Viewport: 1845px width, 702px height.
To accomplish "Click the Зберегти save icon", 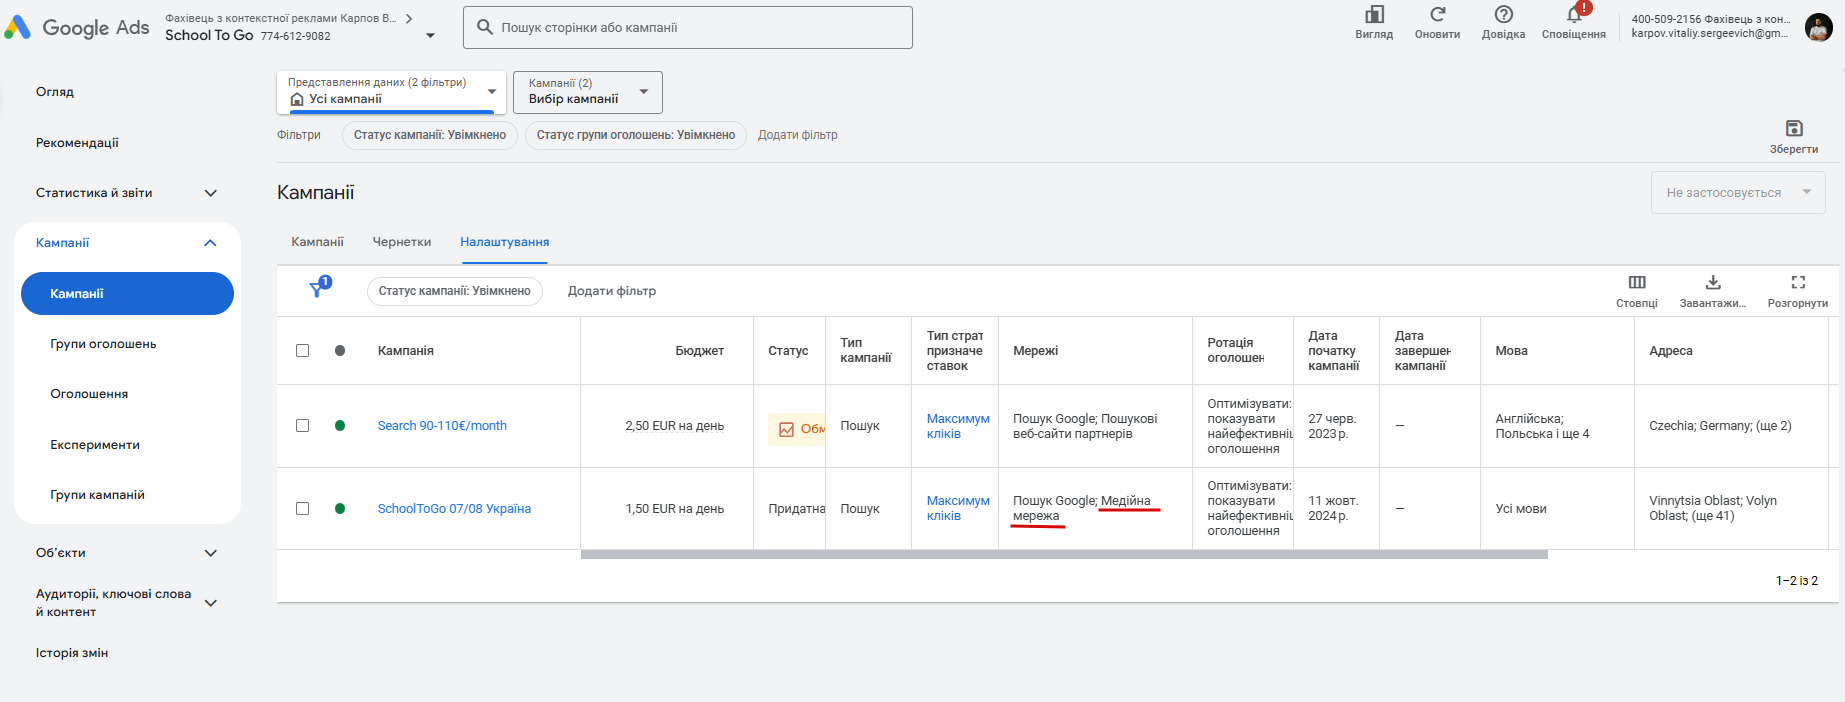I will [1794, 128].
